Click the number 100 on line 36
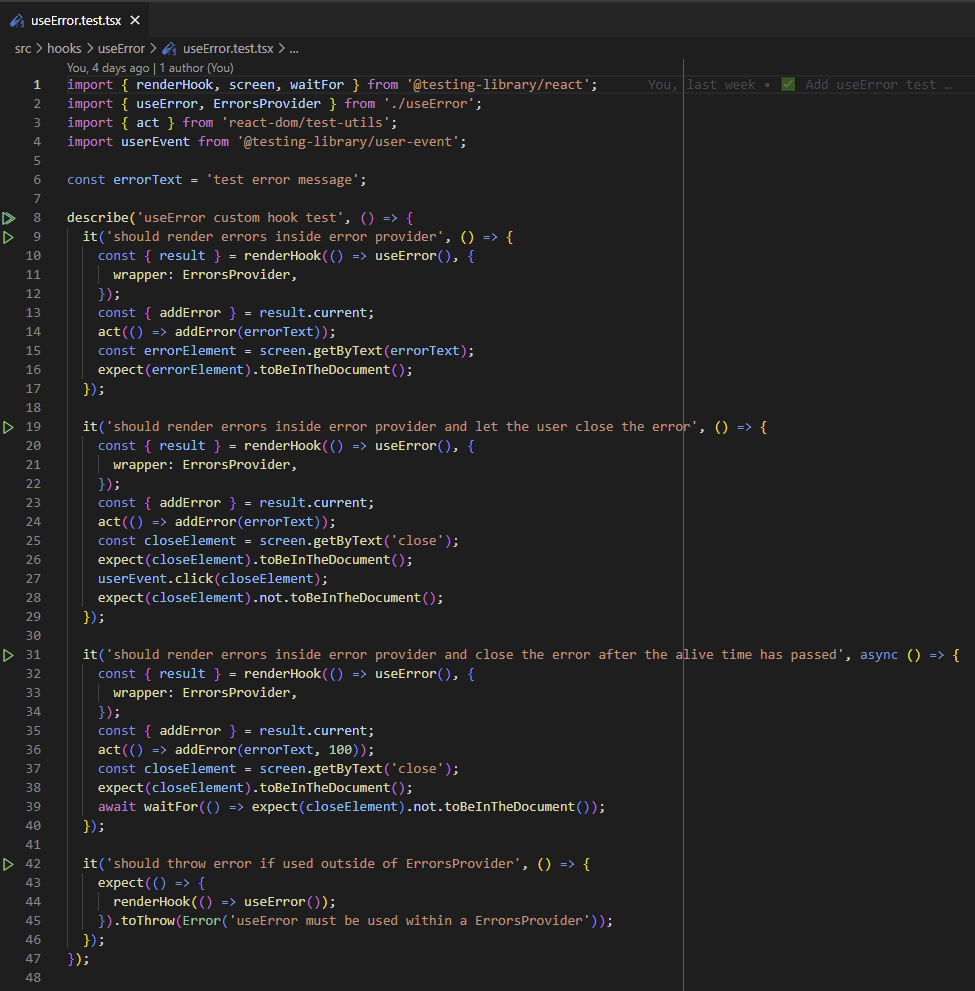Viewport: 975px width, 991px height. coord(340,750)
